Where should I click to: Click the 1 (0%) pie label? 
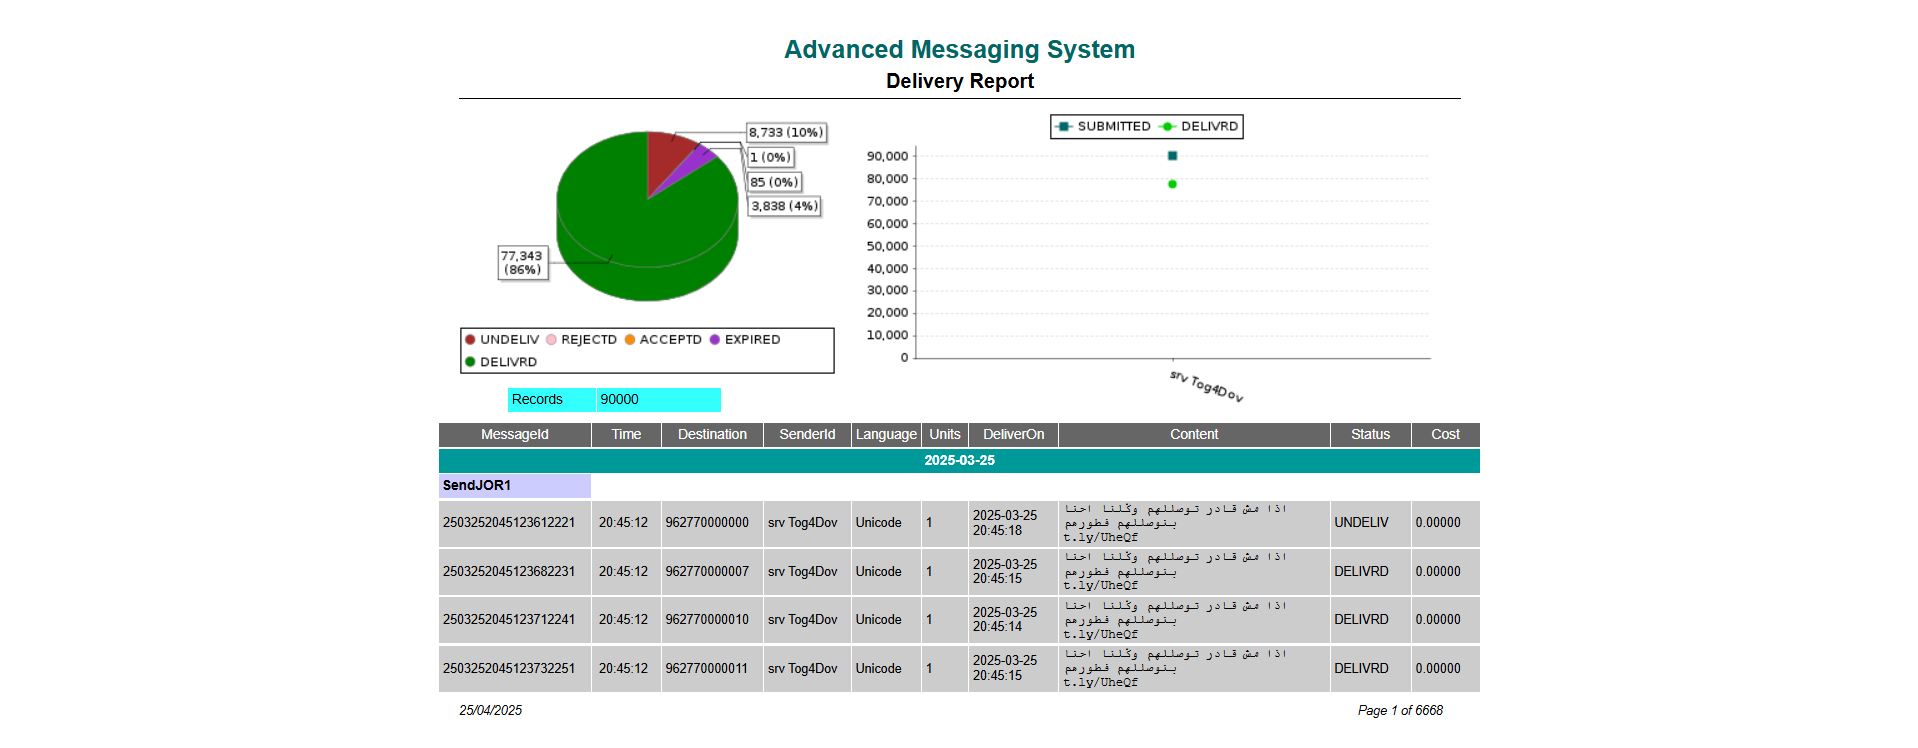pyautogui.click(x=770, y=157)
